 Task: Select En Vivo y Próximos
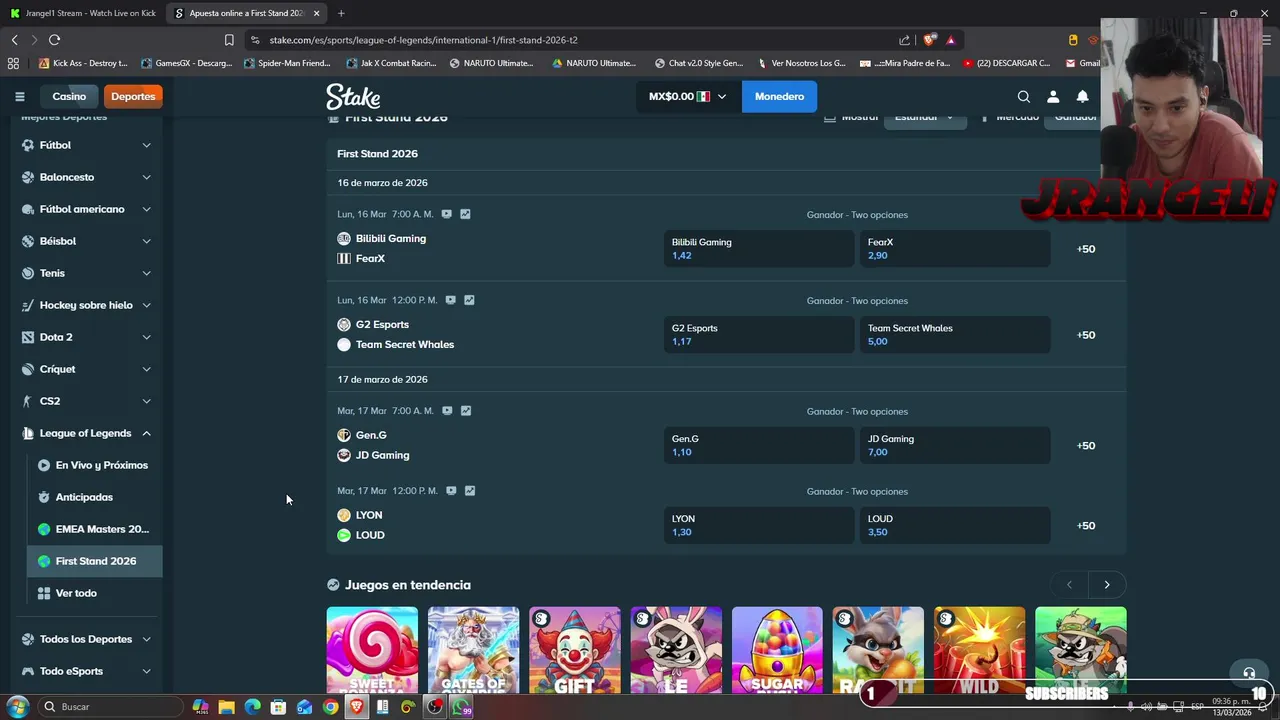tap(94, 465)
